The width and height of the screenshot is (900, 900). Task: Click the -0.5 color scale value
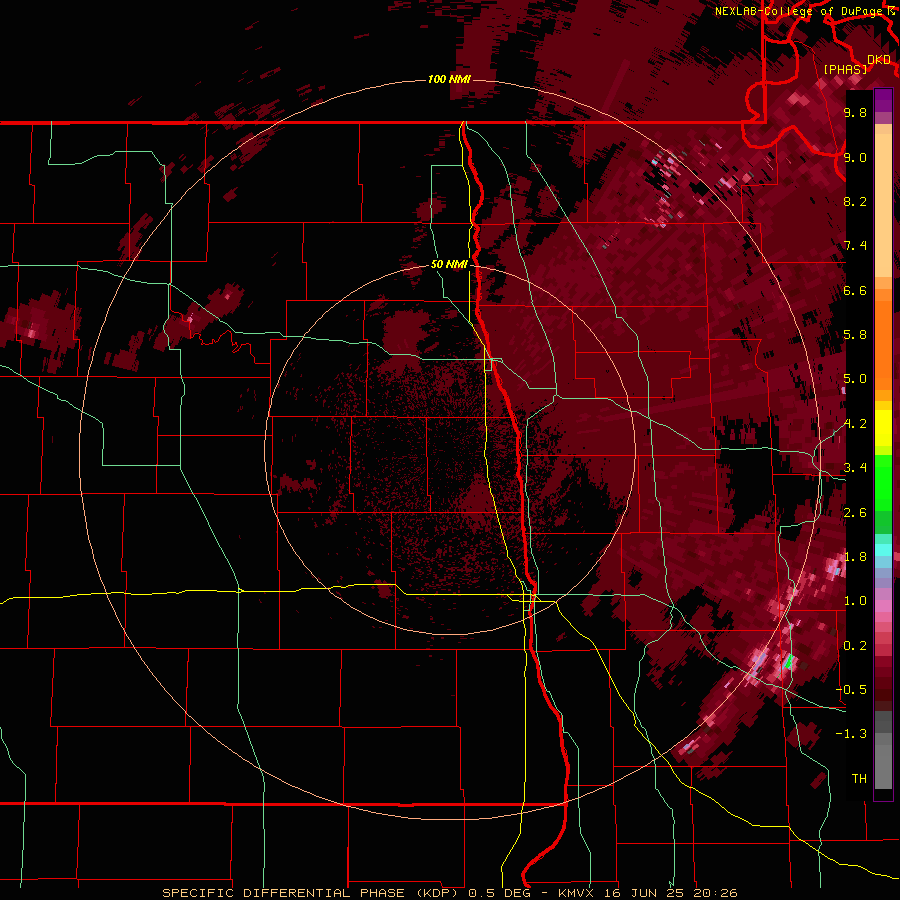point(851,690)
